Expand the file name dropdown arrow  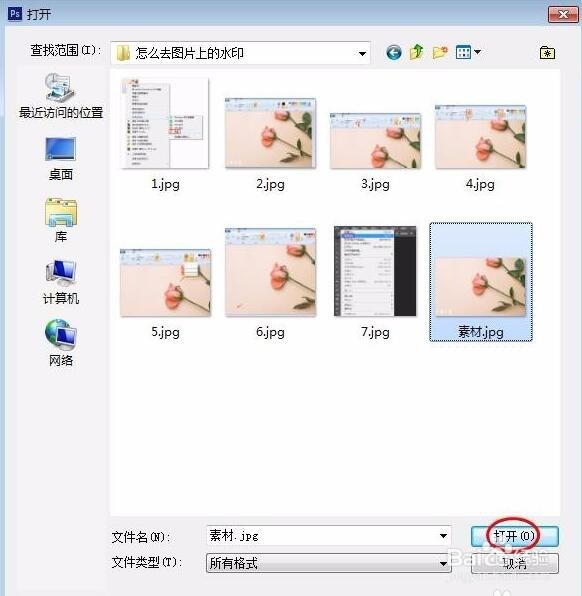pyautogui.click(x=443, y=536)
